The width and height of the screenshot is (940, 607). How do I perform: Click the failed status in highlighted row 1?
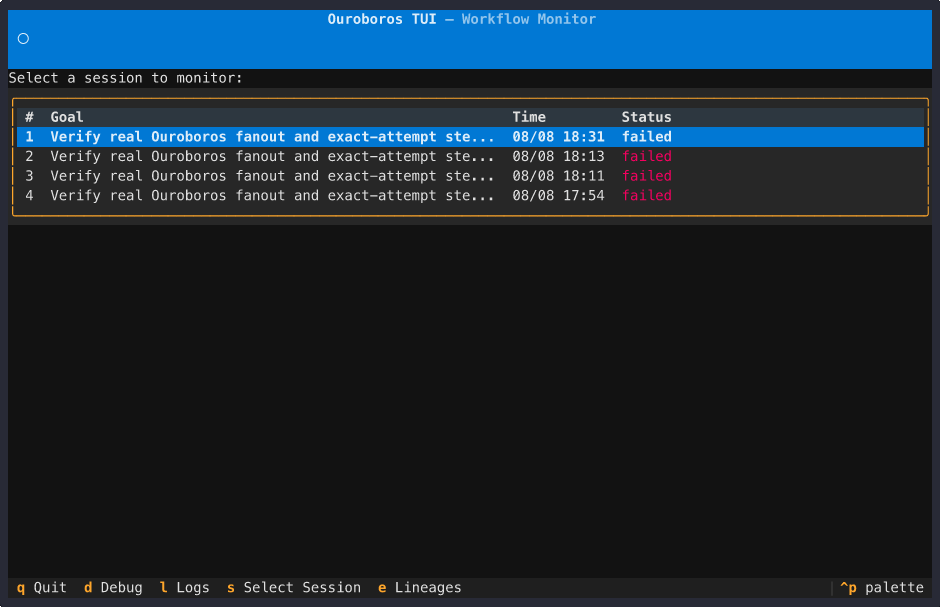646,137
